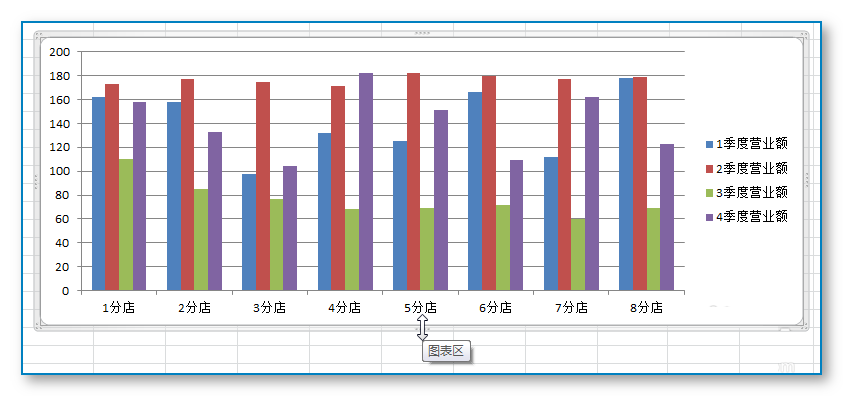Select the purple 4季度 bar of 3分店
Image resolution: width=843 pixels, height=396 pixels.
click(290, 228)
